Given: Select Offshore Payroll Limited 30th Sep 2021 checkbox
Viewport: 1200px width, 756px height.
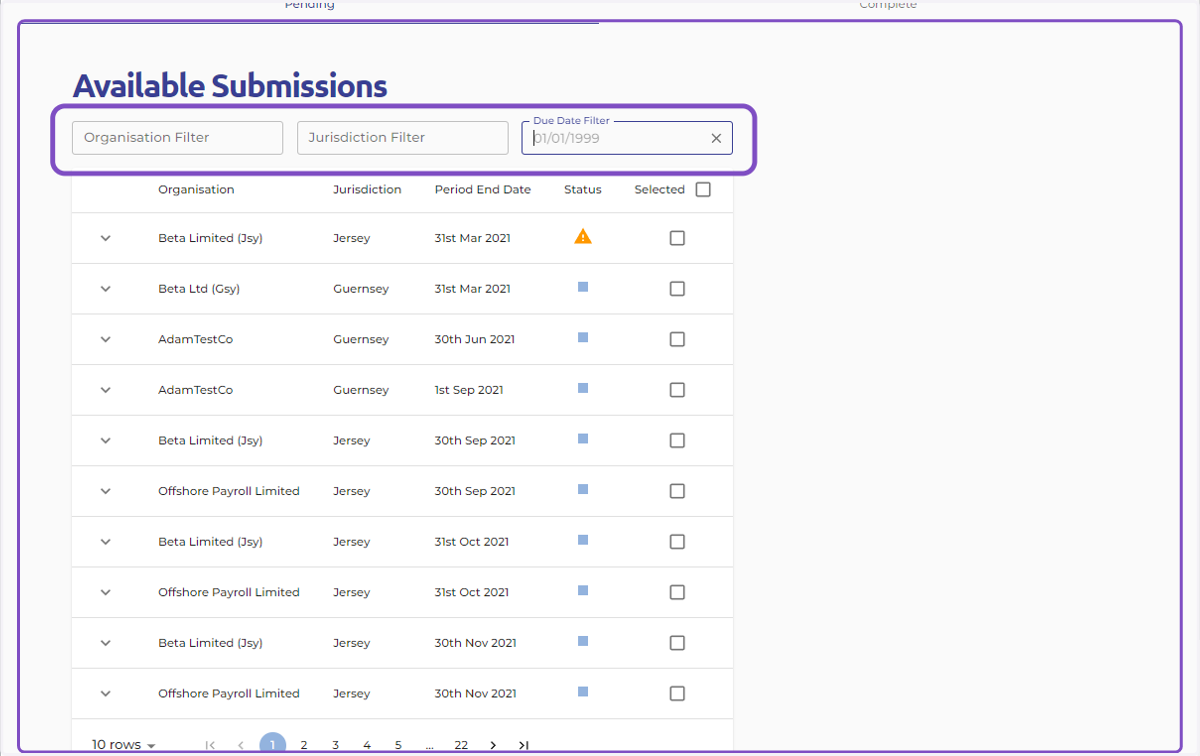Looking at the screenshot, I should tap(677, 491).
